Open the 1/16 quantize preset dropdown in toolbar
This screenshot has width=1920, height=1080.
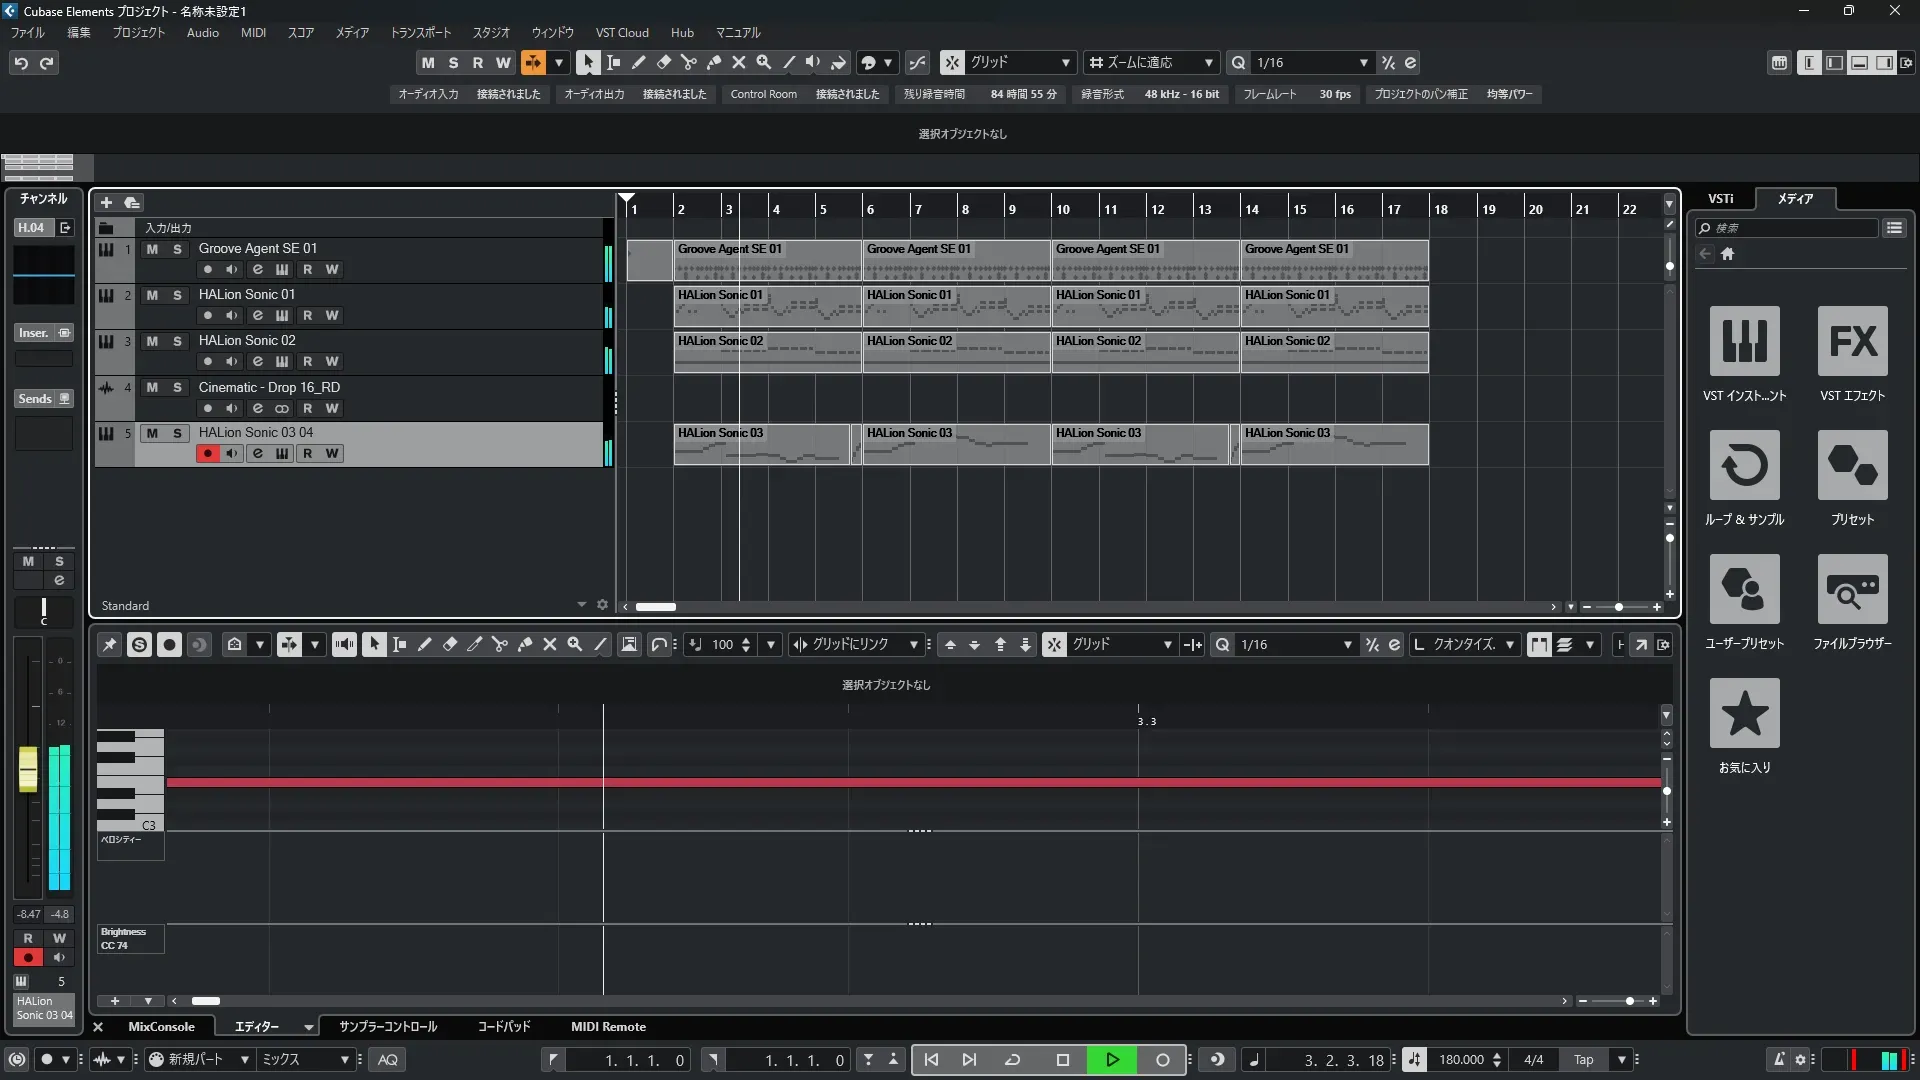point(1363,63)
